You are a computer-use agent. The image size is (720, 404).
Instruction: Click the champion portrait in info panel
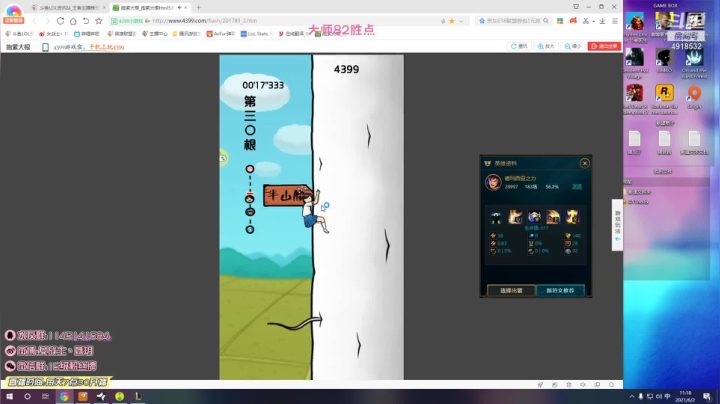coord(493,182)
